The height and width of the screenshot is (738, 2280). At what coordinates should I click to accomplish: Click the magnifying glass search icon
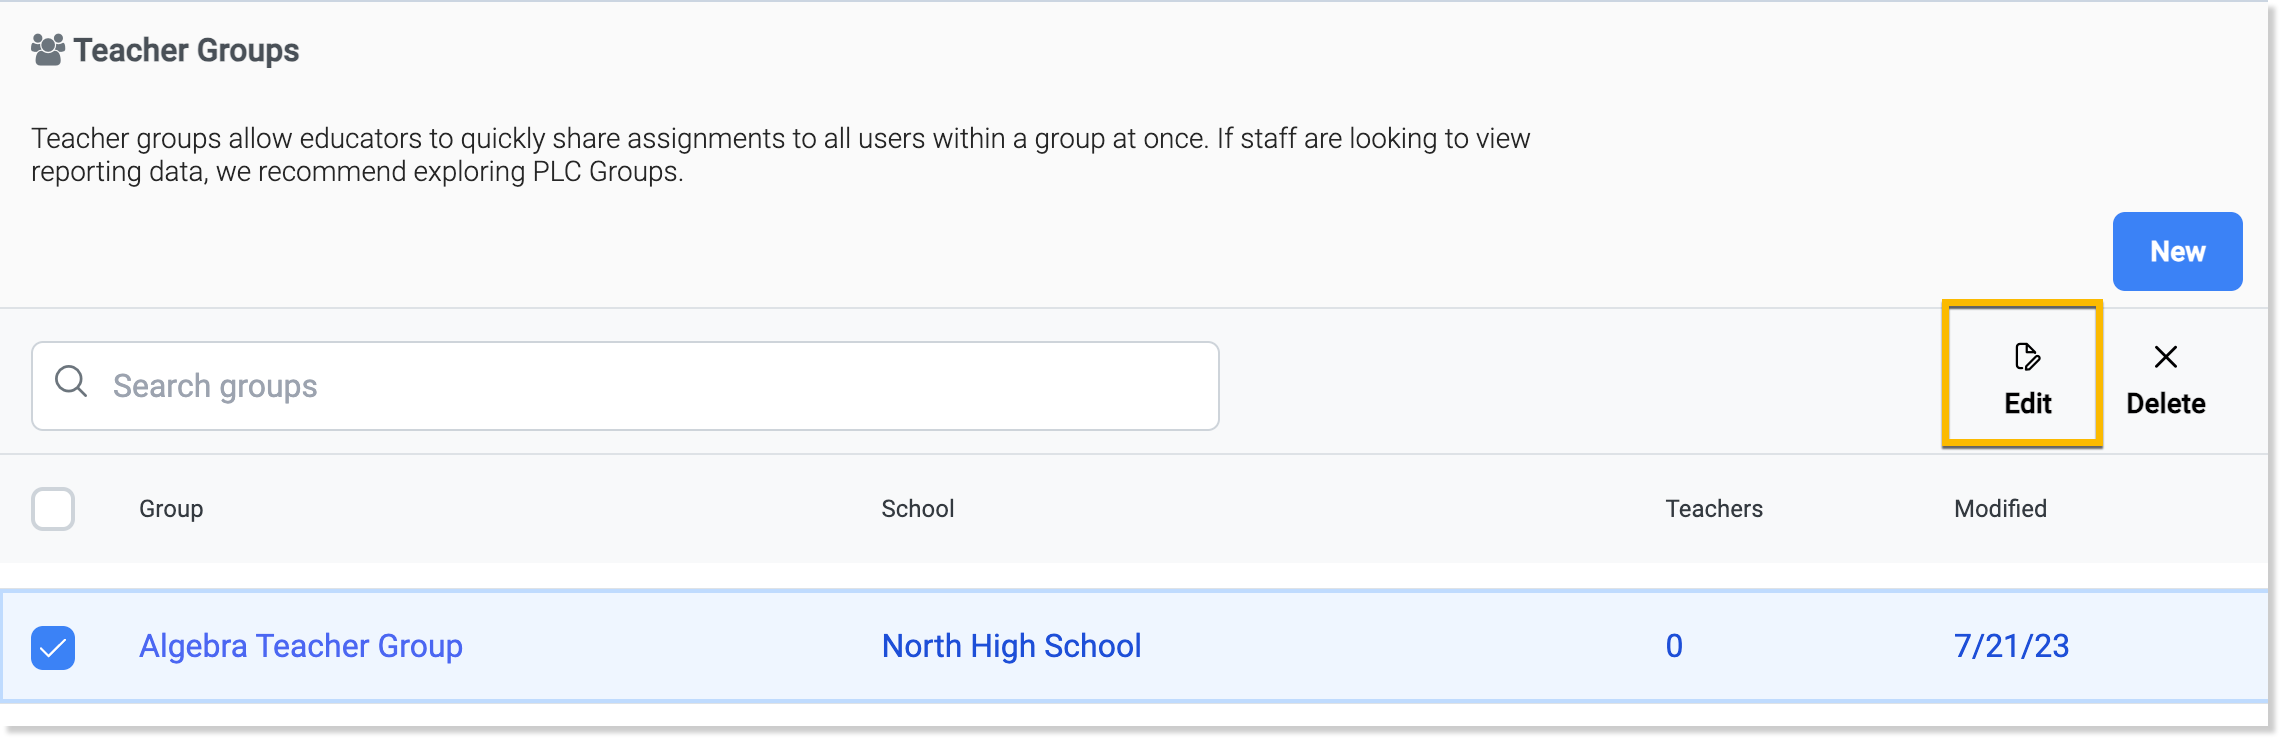click(71, 382)
